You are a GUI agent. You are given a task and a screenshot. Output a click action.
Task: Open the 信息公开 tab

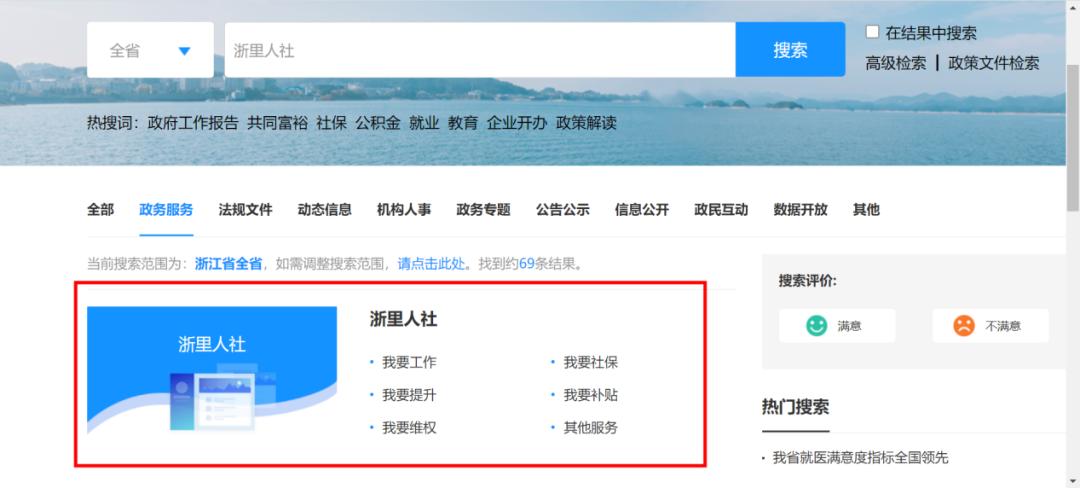642,210
